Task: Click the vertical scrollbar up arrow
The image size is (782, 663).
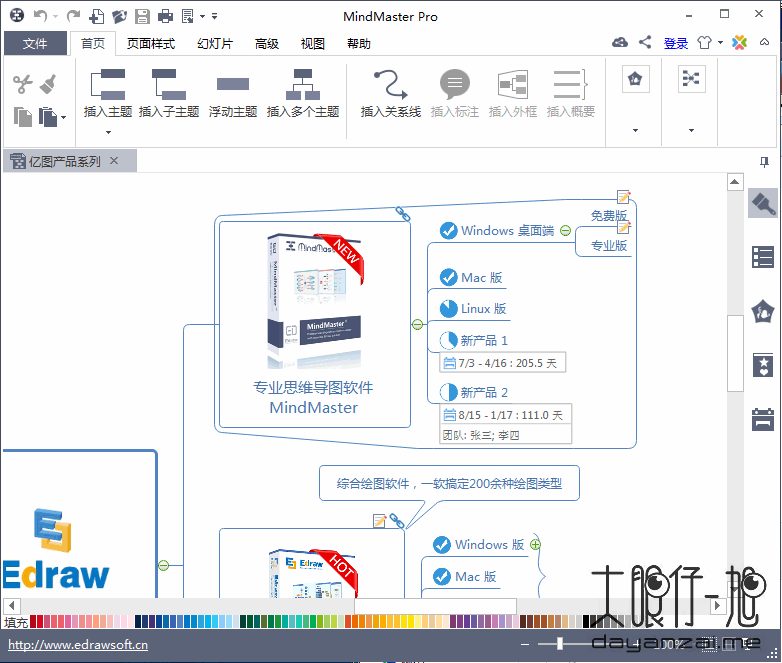Action: (735, 182)
